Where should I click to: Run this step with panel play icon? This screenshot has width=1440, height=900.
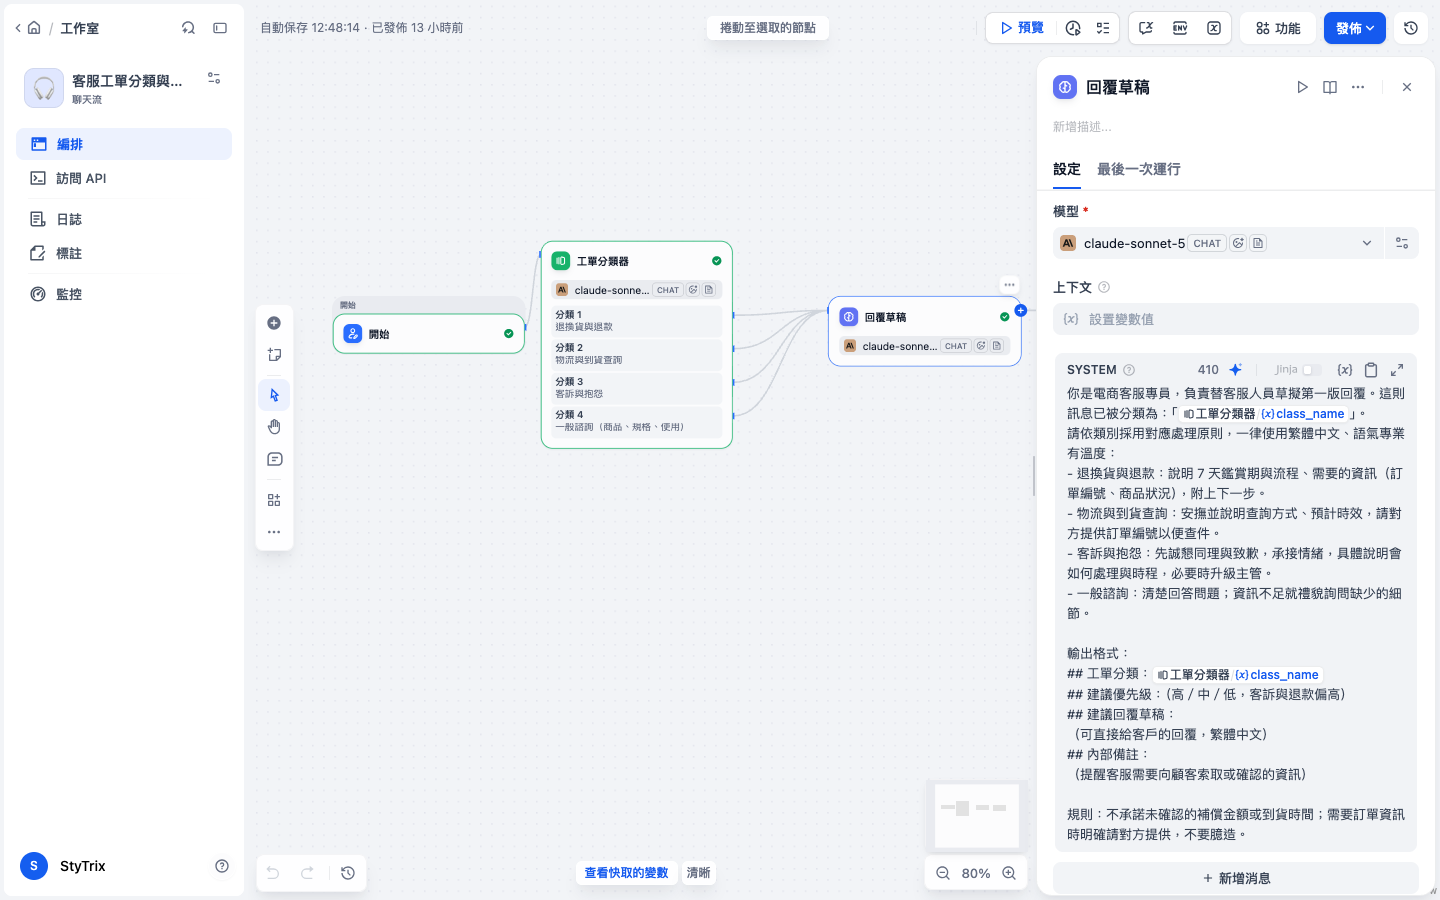click(1302, 87)
